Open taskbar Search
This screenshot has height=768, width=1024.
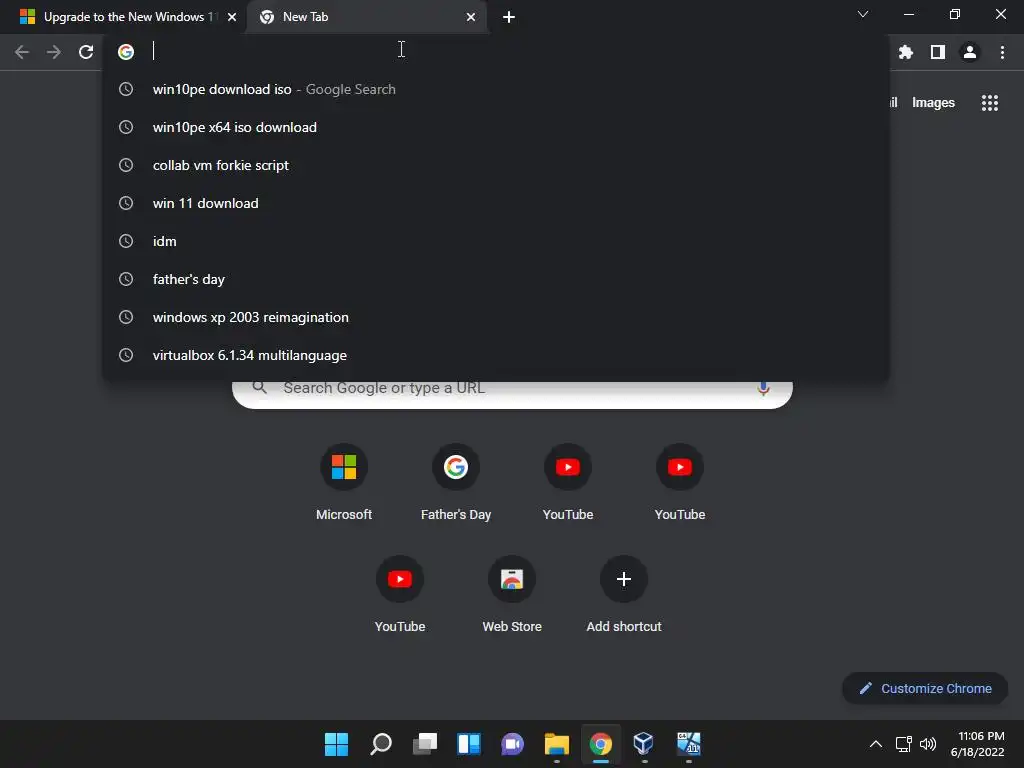(381, 744)
